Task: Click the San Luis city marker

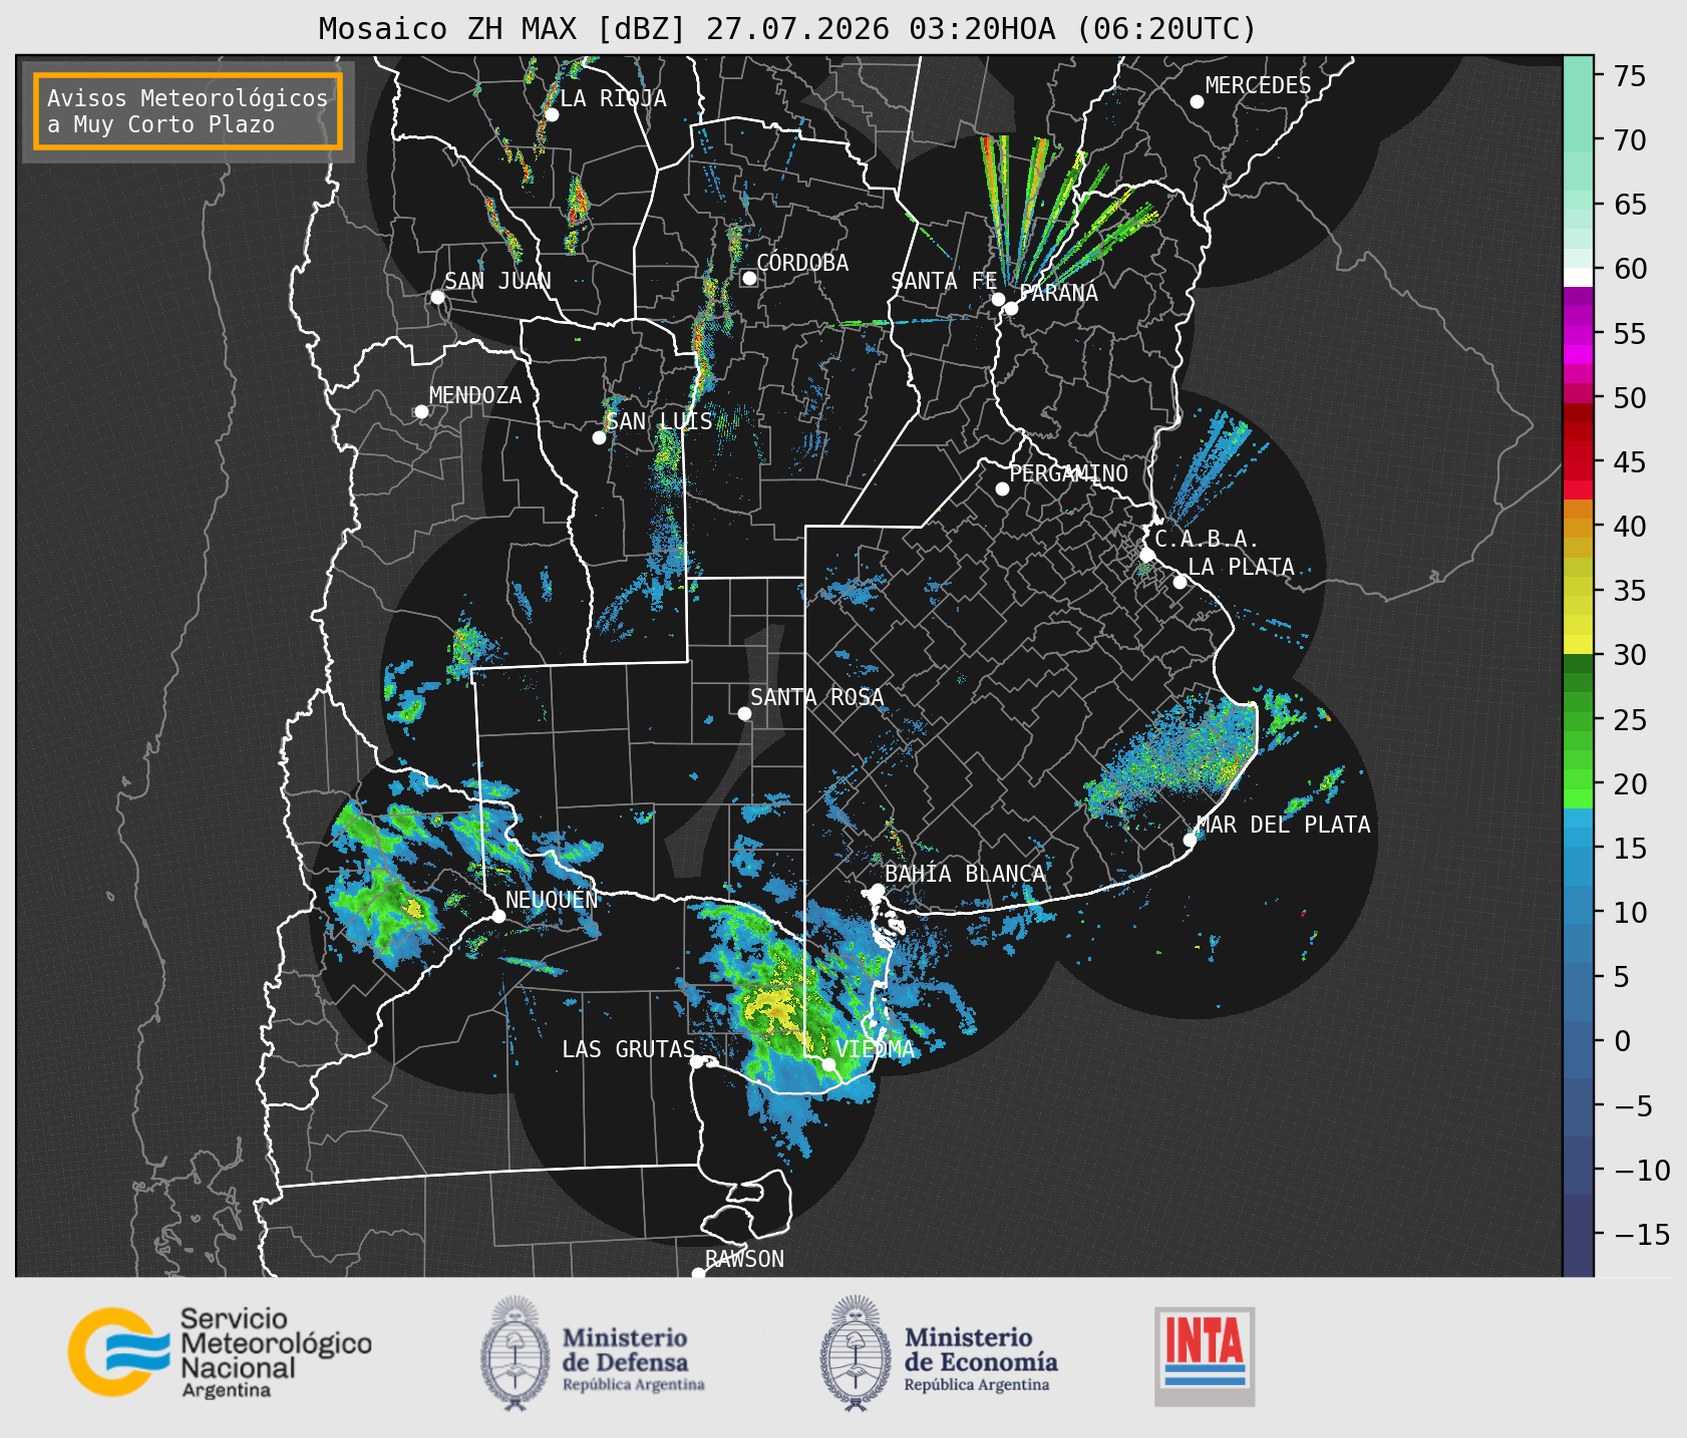Action: click(x=599, y=437)
